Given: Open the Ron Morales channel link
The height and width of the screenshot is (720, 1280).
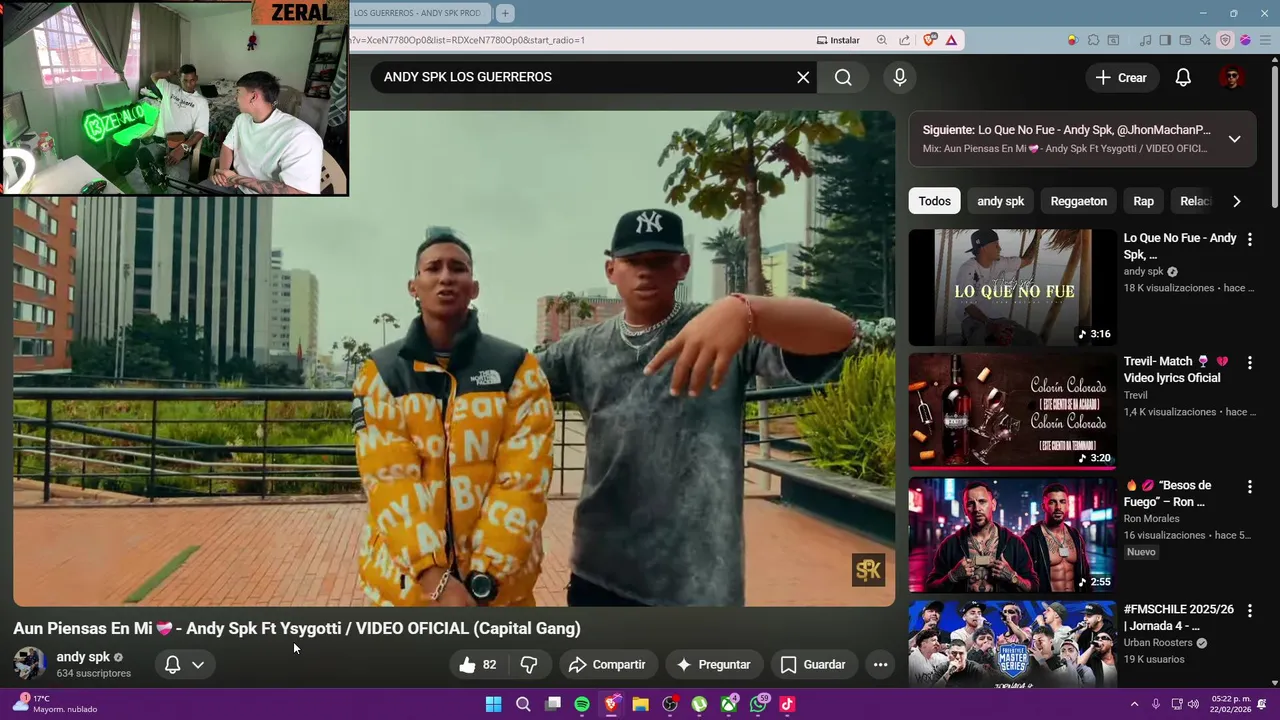Looking at the screenshot, I should pyautogui.click(x=1151, y=518).
